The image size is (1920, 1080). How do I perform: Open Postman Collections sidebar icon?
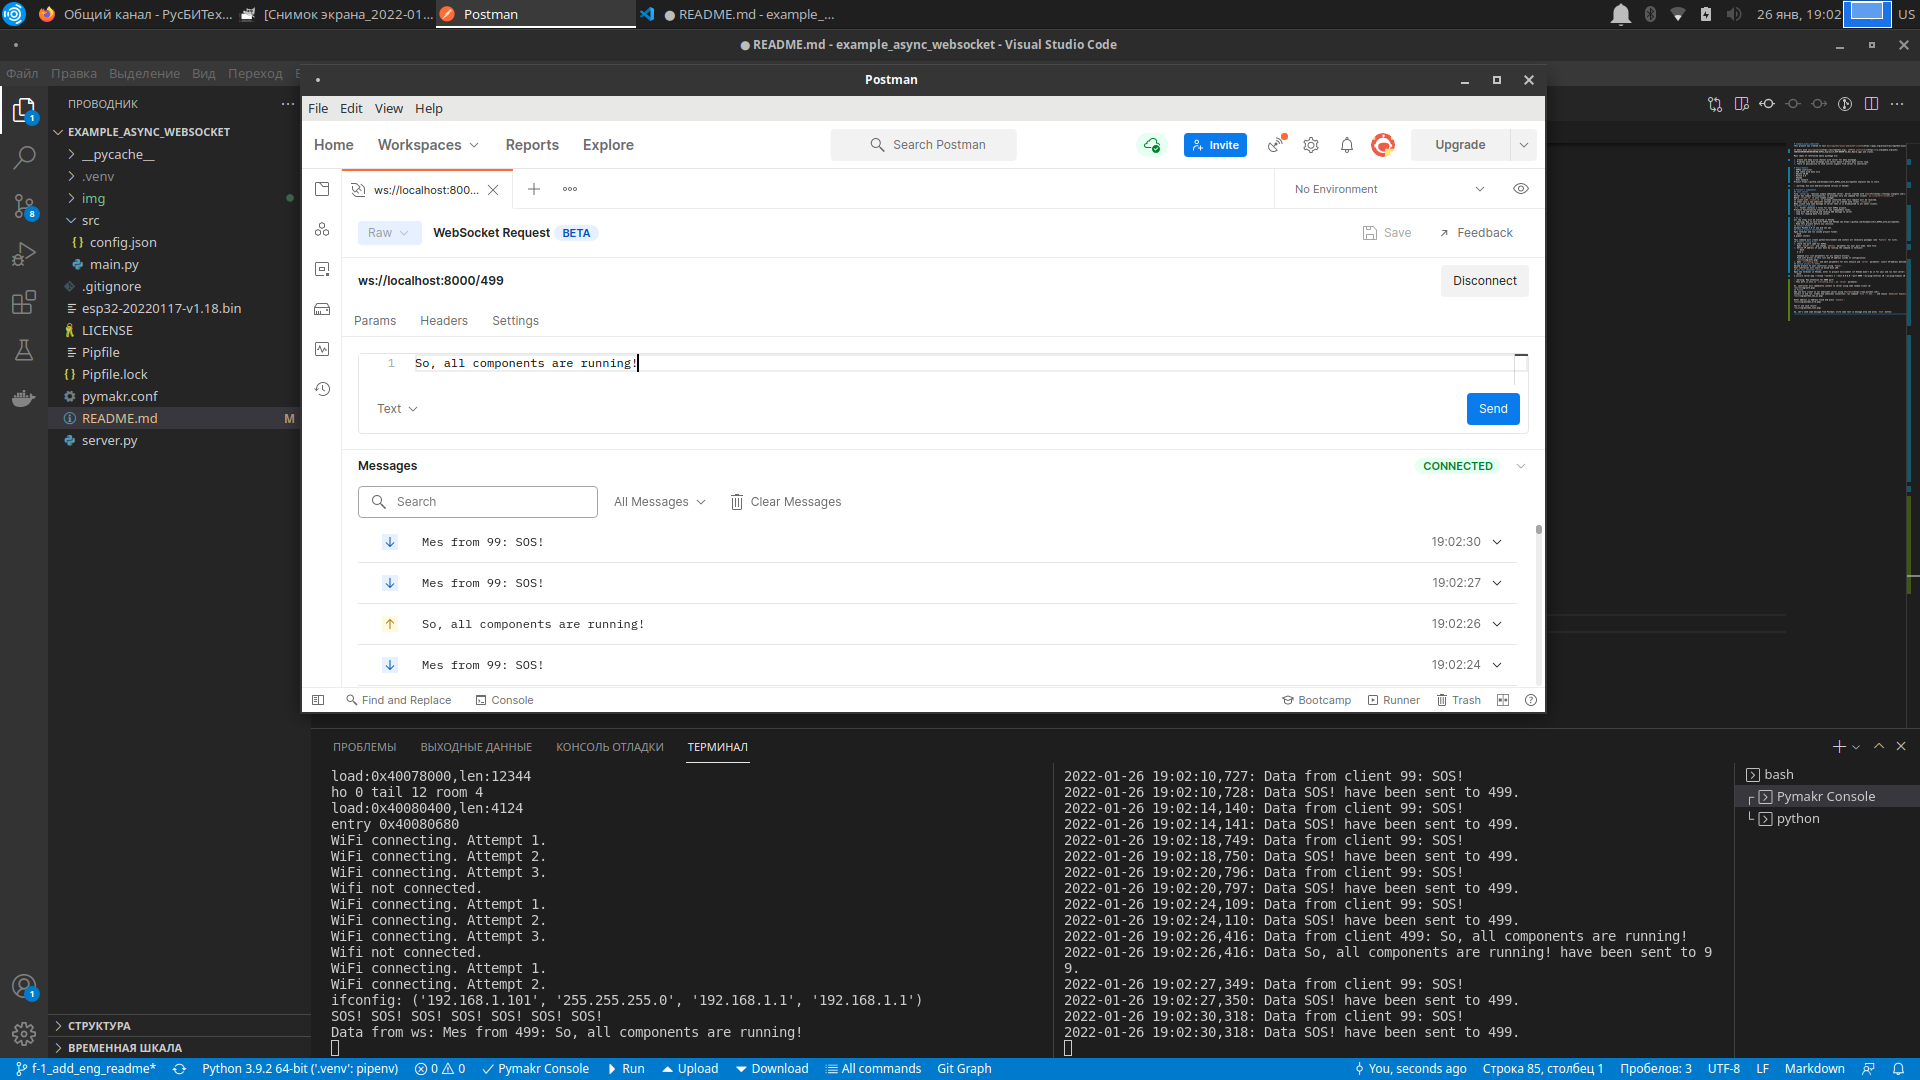322,189
